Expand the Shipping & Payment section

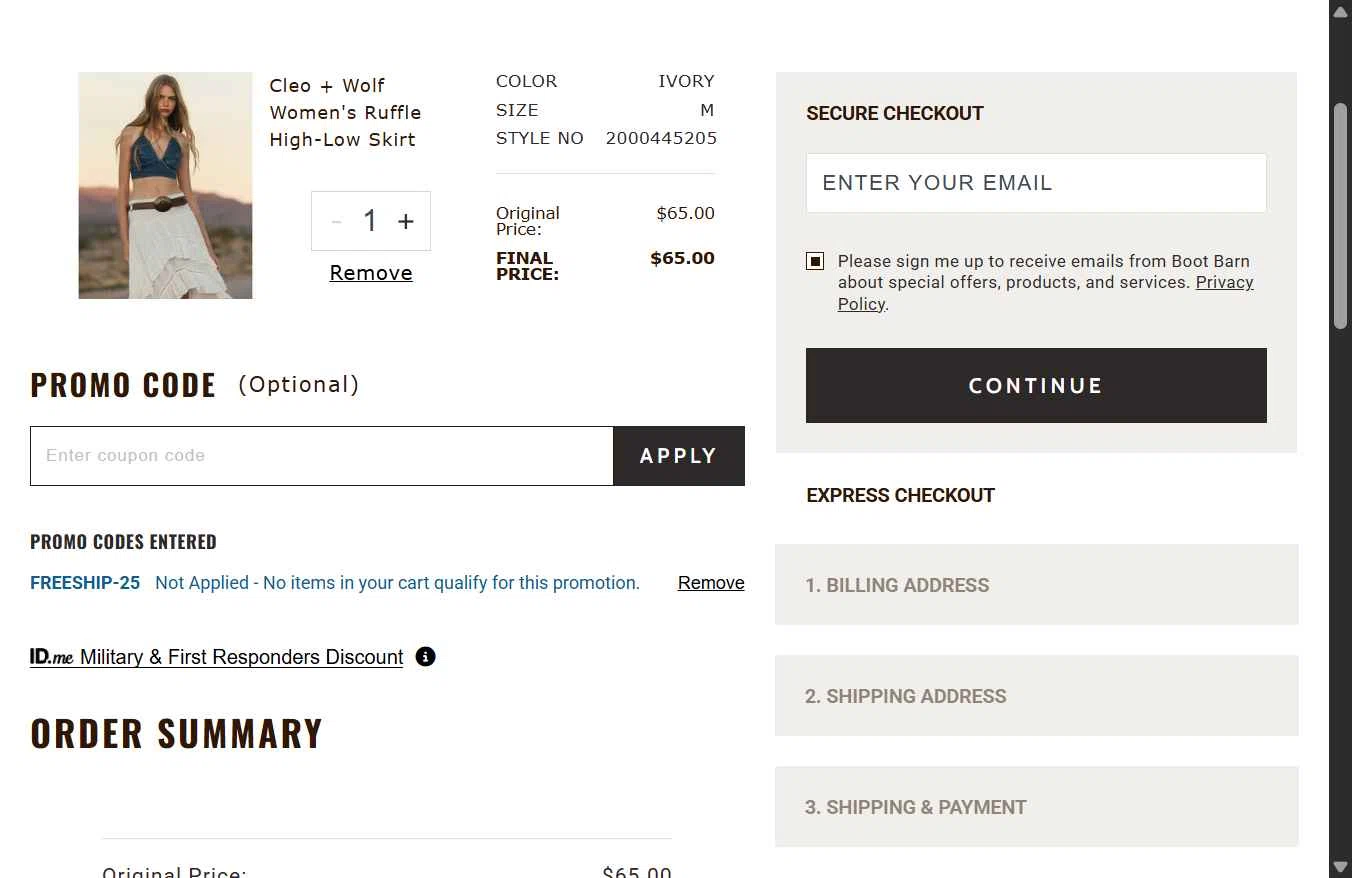(x=1036, y=807)
